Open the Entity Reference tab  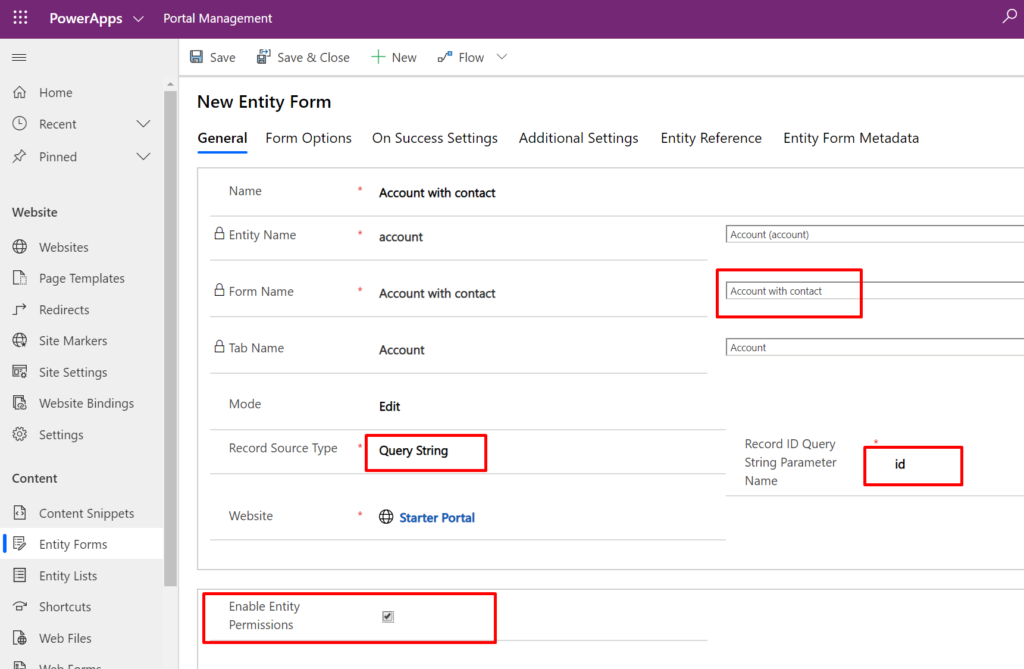coord(711,139)
